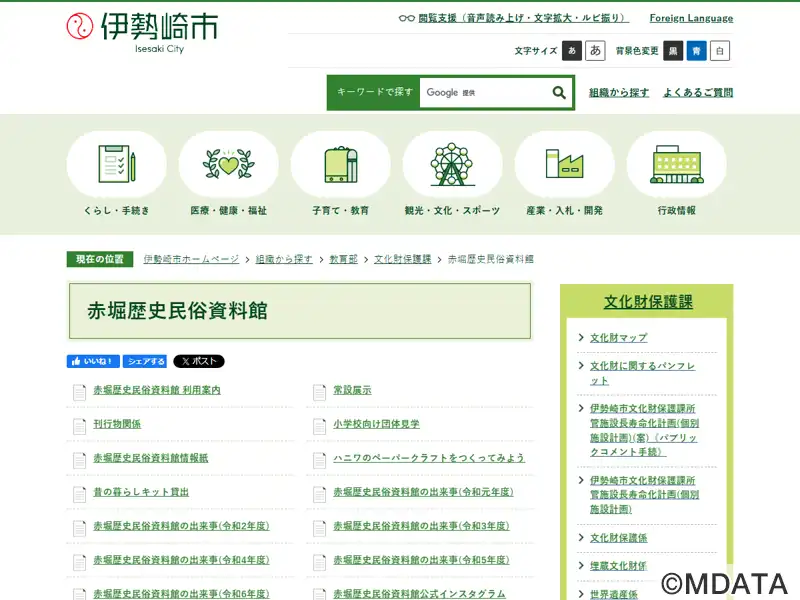Switch background color to black
Image resolution: width=800 pixels, height=600 pixels.
point(674,51)
